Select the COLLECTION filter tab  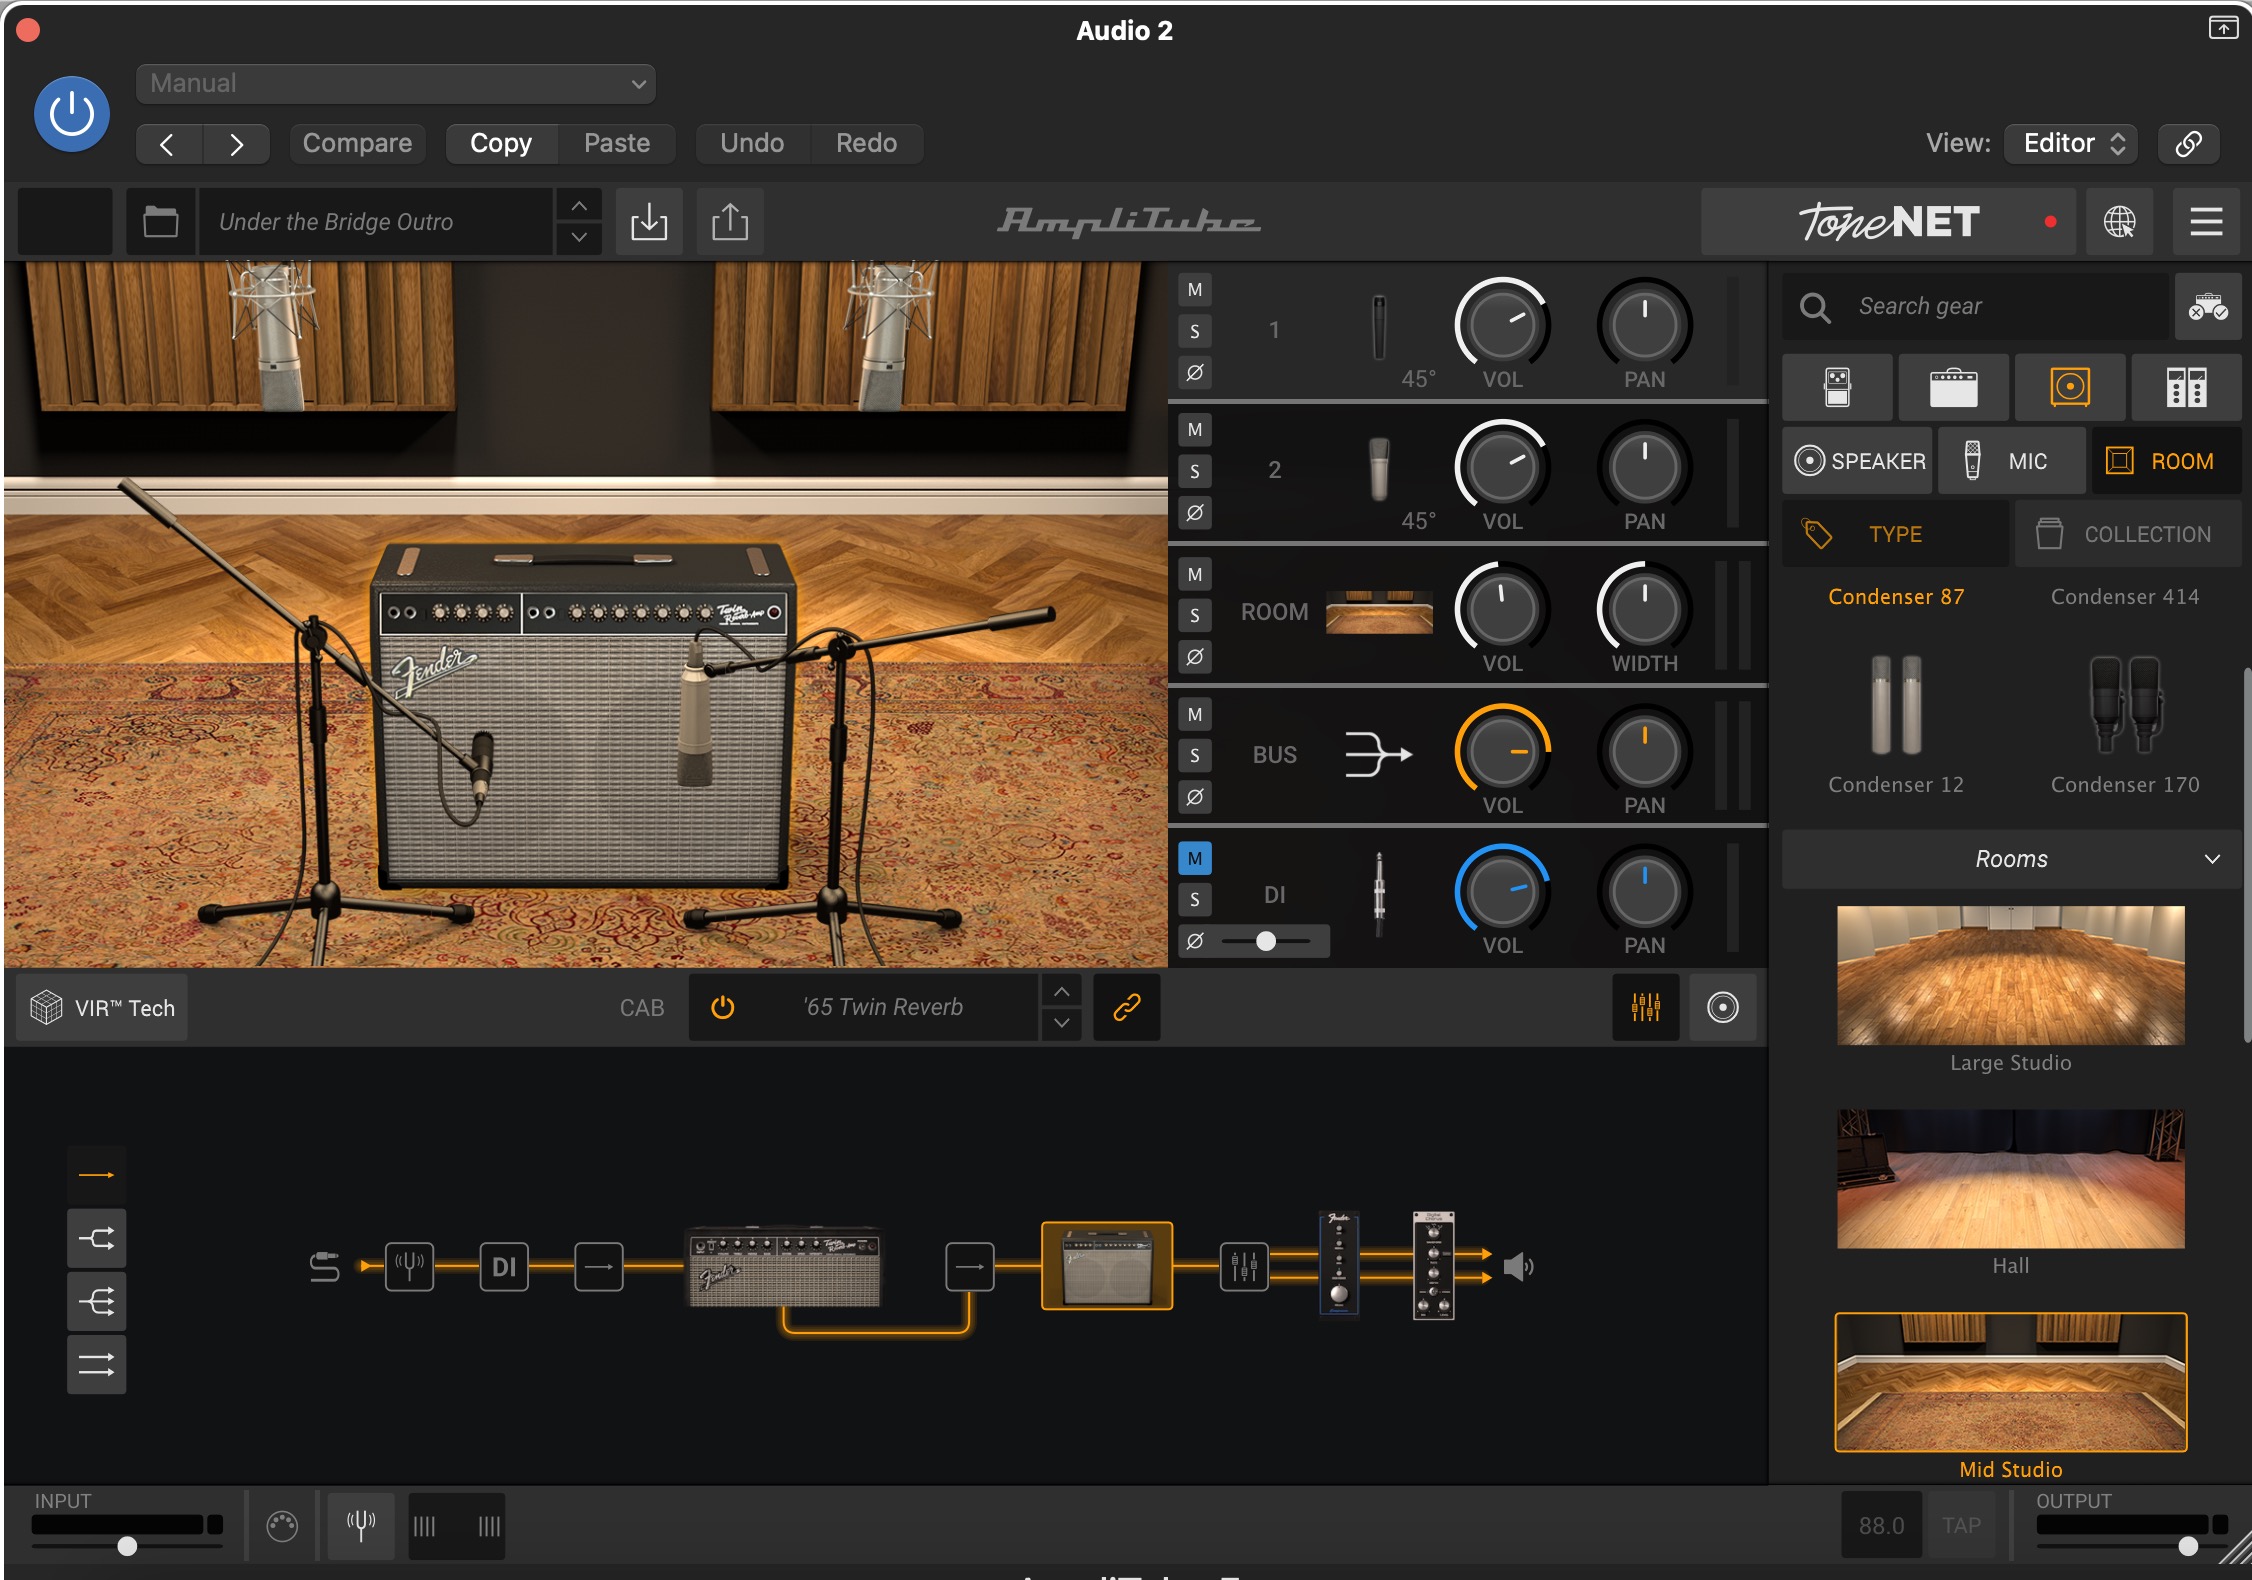click(2128, 534)
